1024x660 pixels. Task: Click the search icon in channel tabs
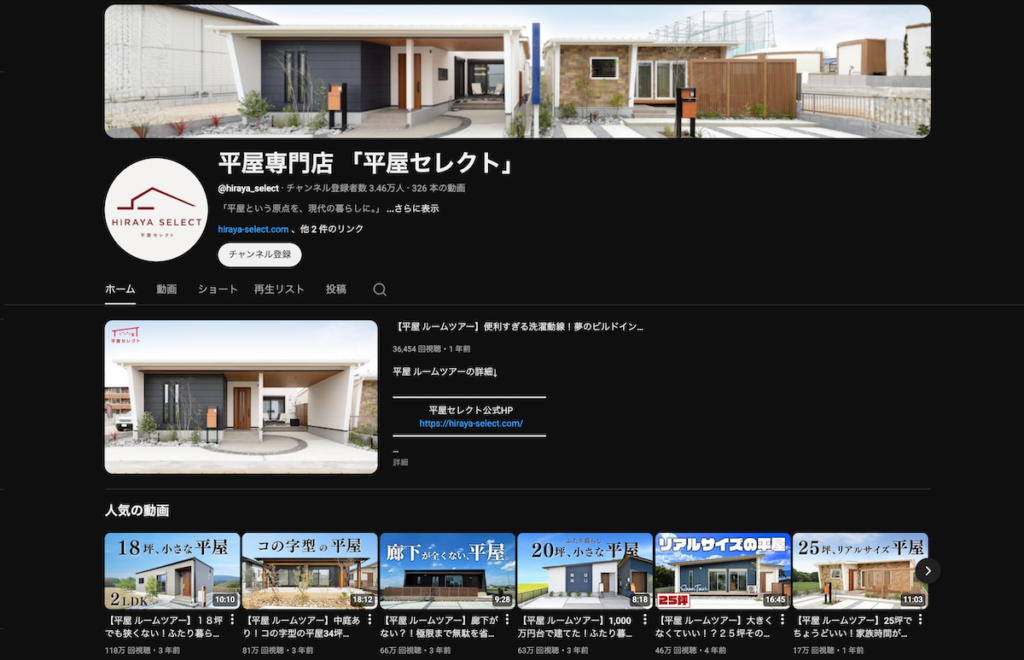pyautogui.click(x=380, y=290)
